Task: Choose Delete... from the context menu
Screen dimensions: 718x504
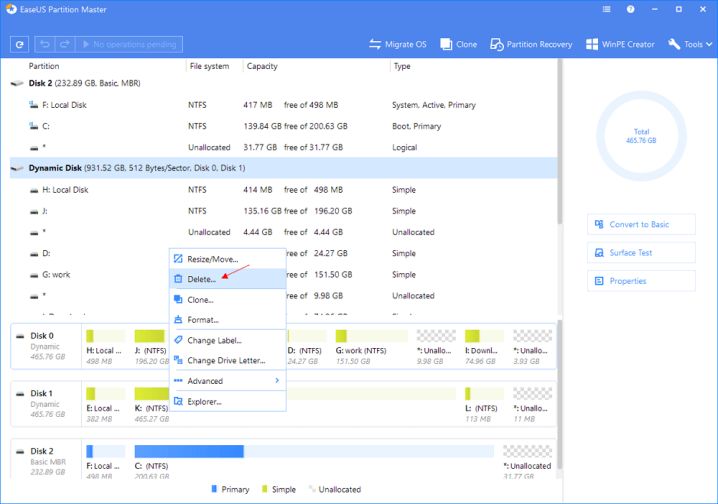Action: pos(201,279)
